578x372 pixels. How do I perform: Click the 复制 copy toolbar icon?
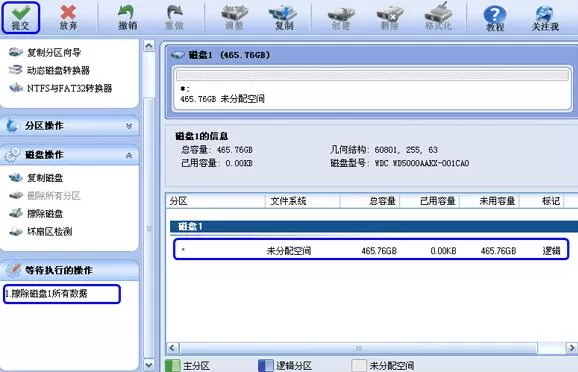click(284, 18)
